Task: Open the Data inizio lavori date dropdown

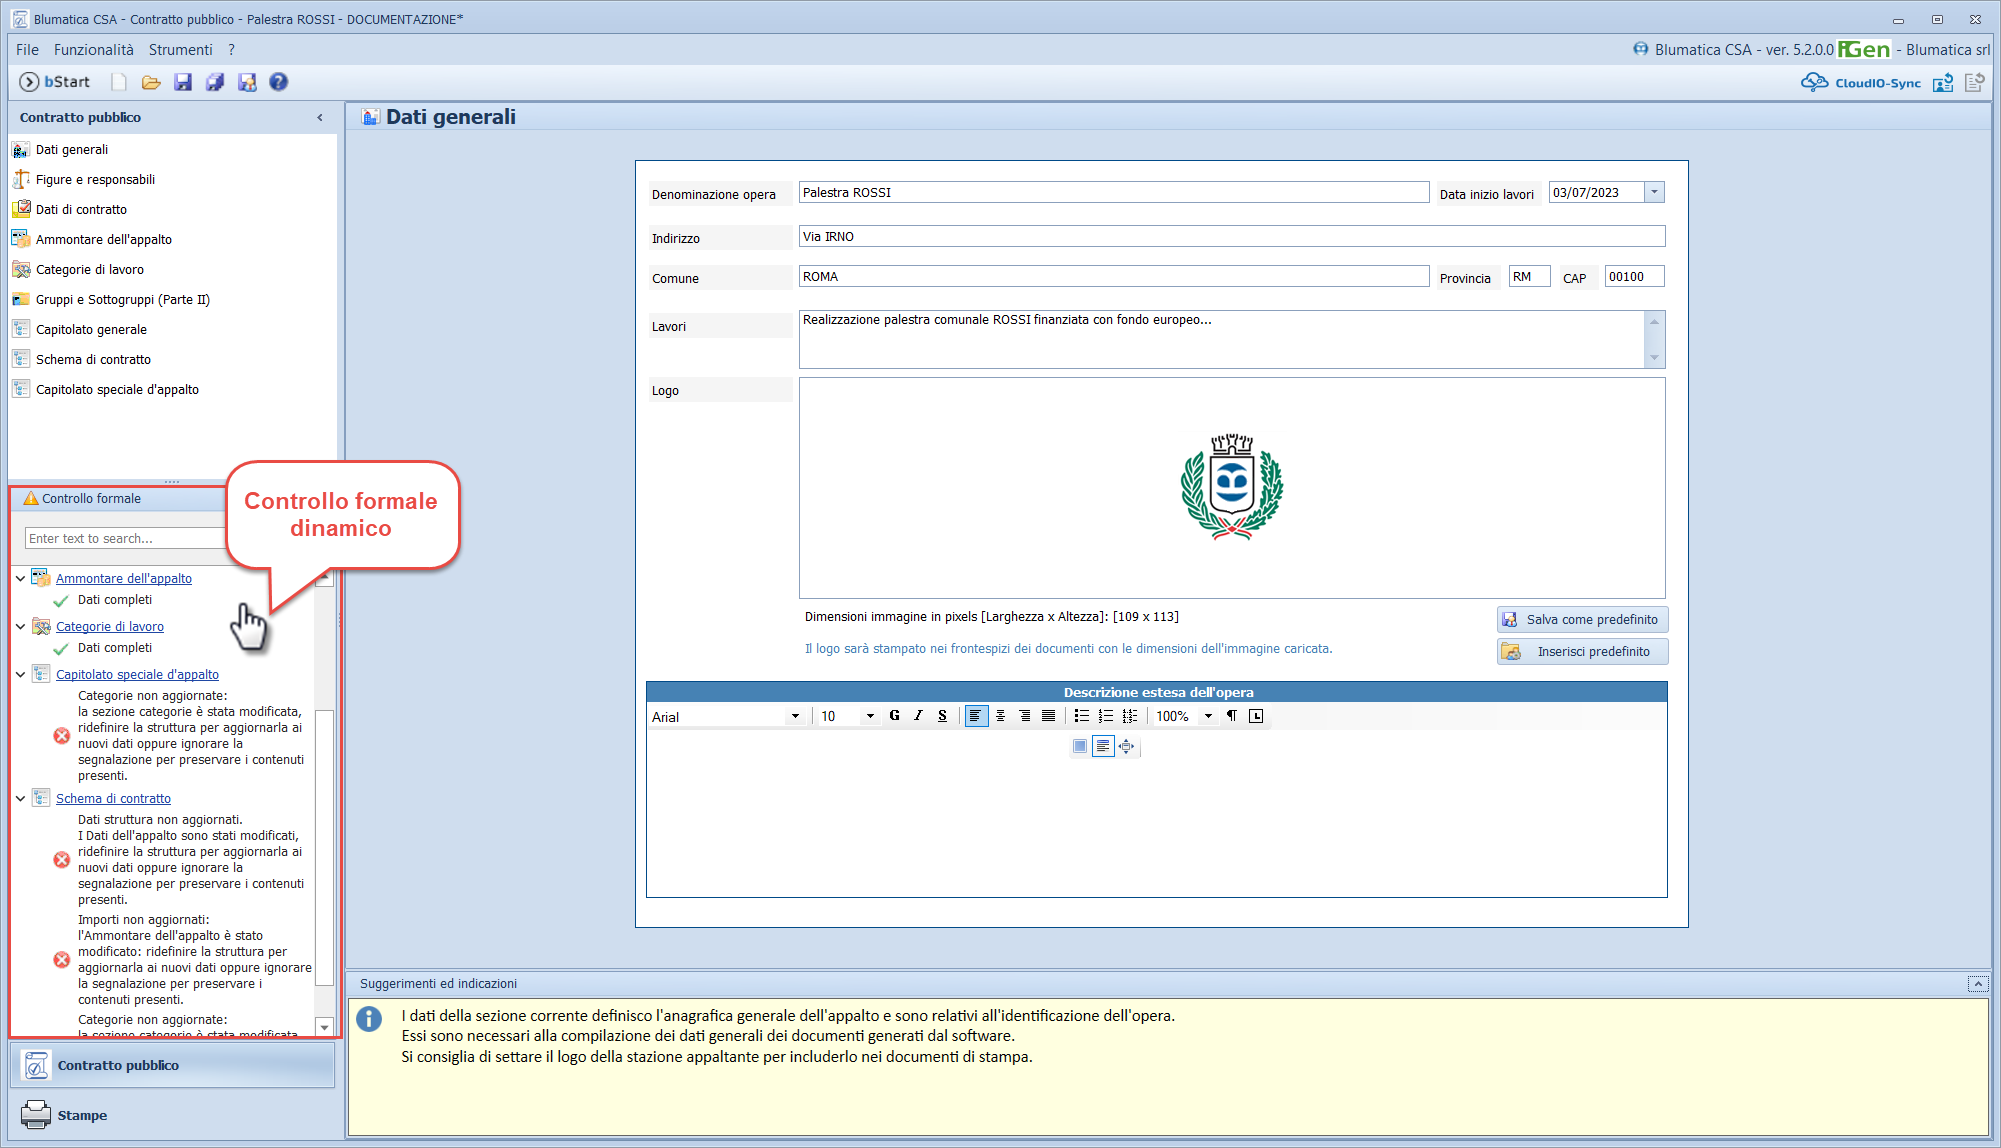Action: pyautogui.click(x=1654, y=192)
